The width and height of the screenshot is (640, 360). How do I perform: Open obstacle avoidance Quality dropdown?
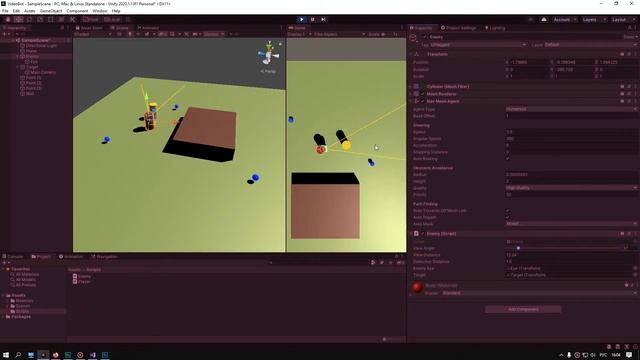pos(571,188)
